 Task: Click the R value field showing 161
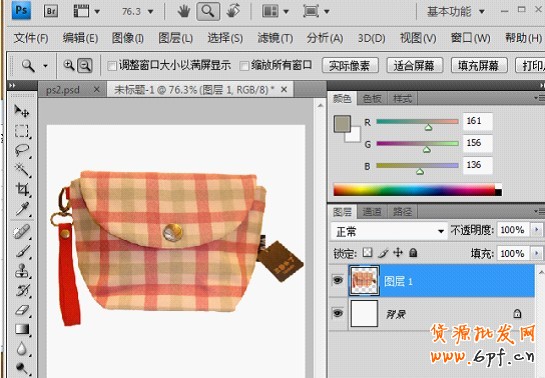click(478, 121)
